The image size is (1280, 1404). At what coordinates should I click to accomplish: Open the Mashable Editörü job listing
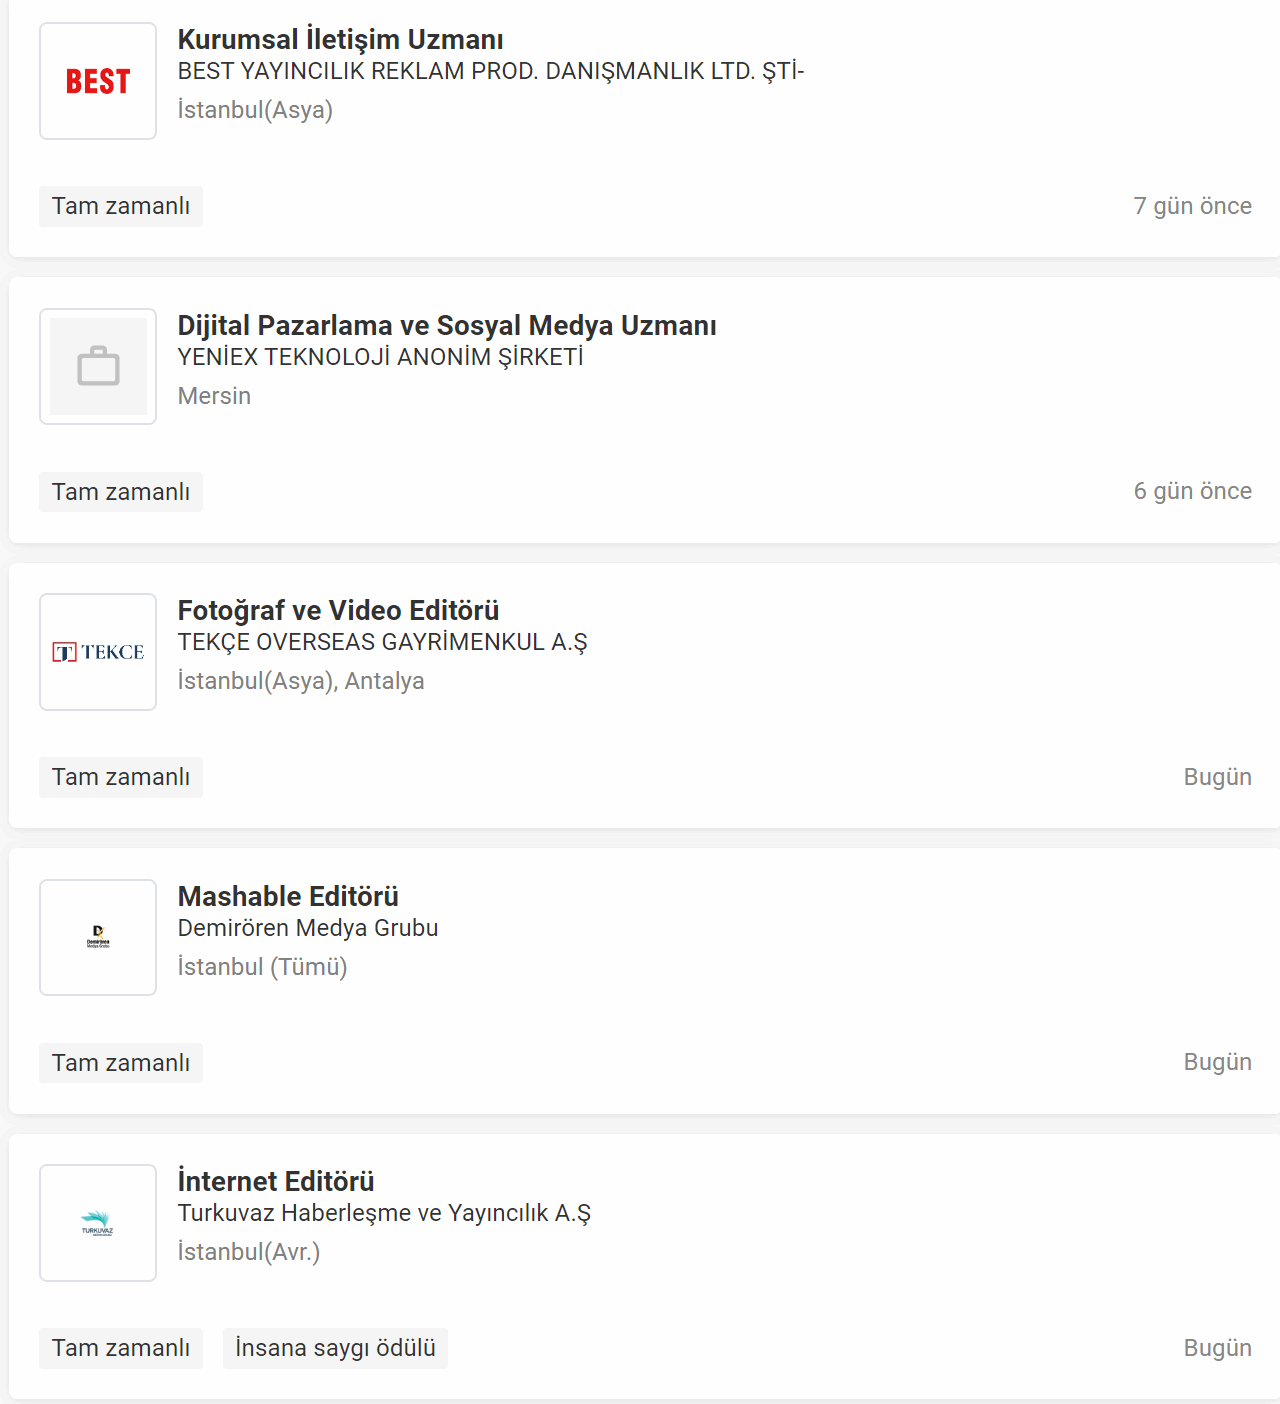tap(288, 896)
